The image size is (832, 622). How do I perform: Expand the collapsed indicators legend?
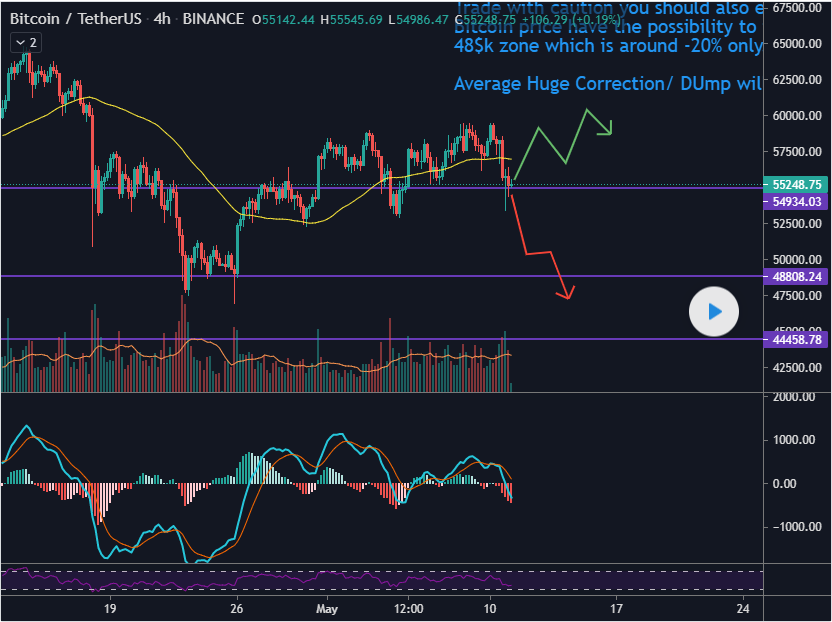[25, 43]
